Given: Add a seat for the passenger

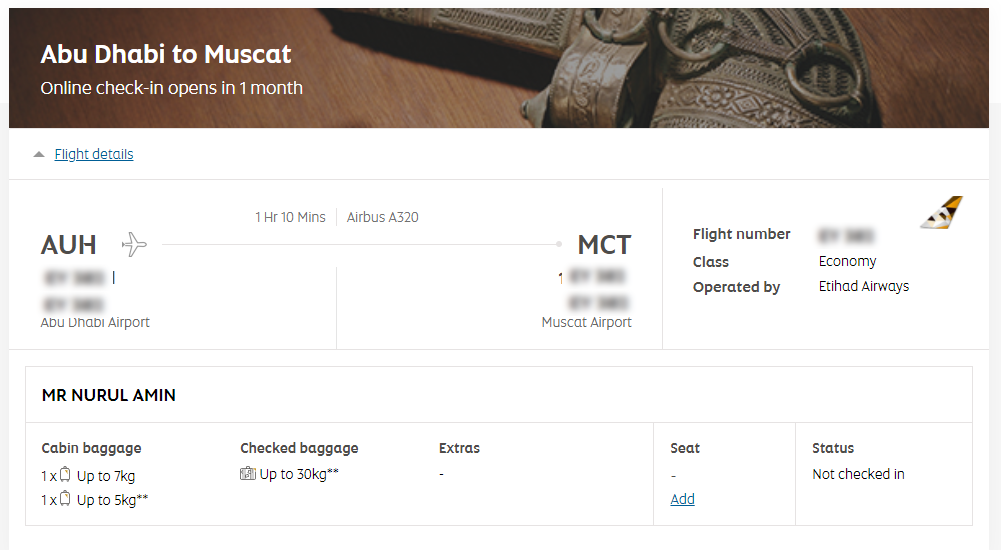Looking at the screenshot, I should [682, 499].
